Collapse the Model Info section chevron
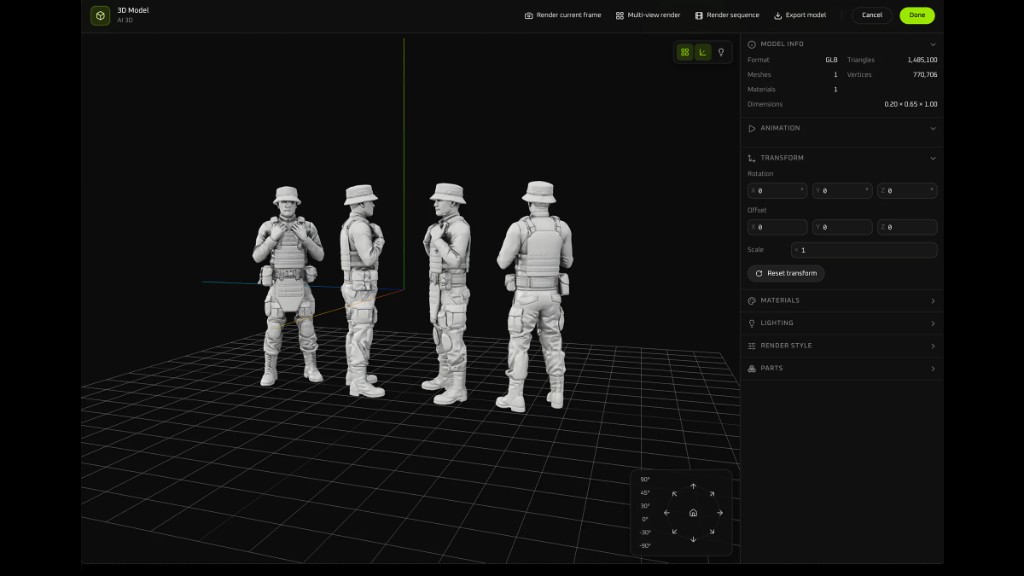Screen dimensions: 1024x576 pos(933,44)
